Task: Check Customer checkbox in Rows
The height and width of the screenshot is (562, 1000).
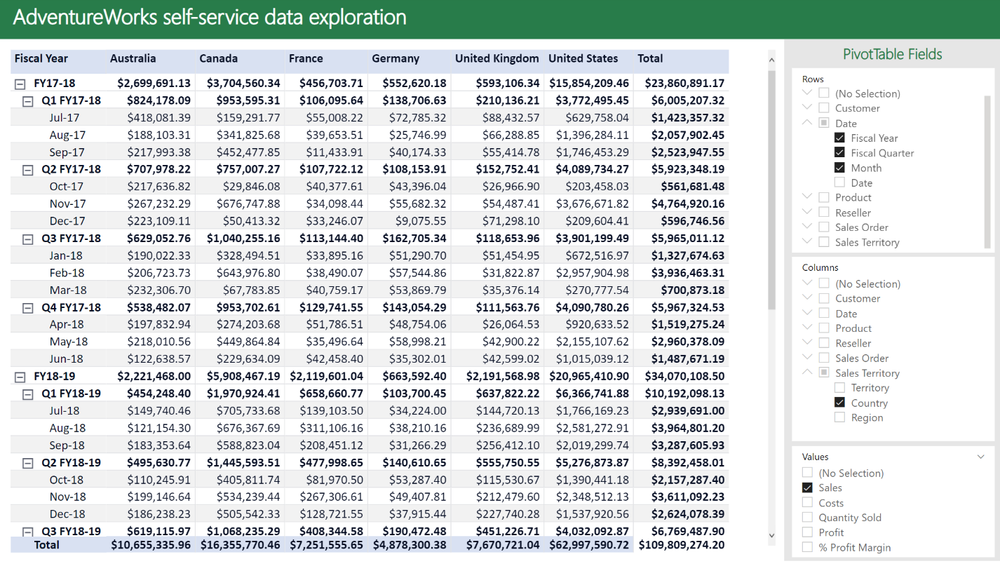Action: 824,108
